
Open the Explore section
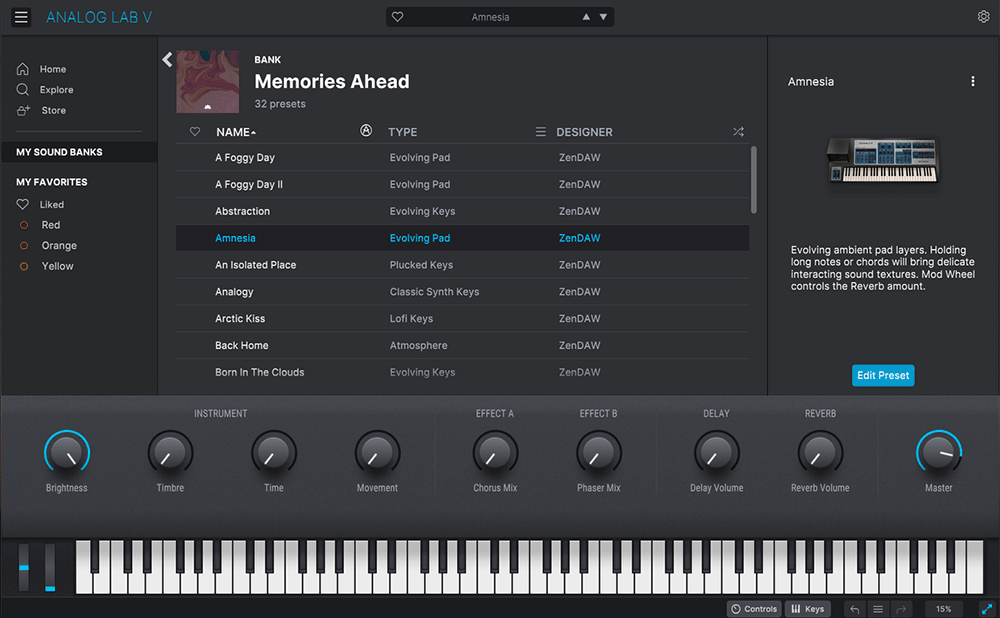(x=45, y=90)
